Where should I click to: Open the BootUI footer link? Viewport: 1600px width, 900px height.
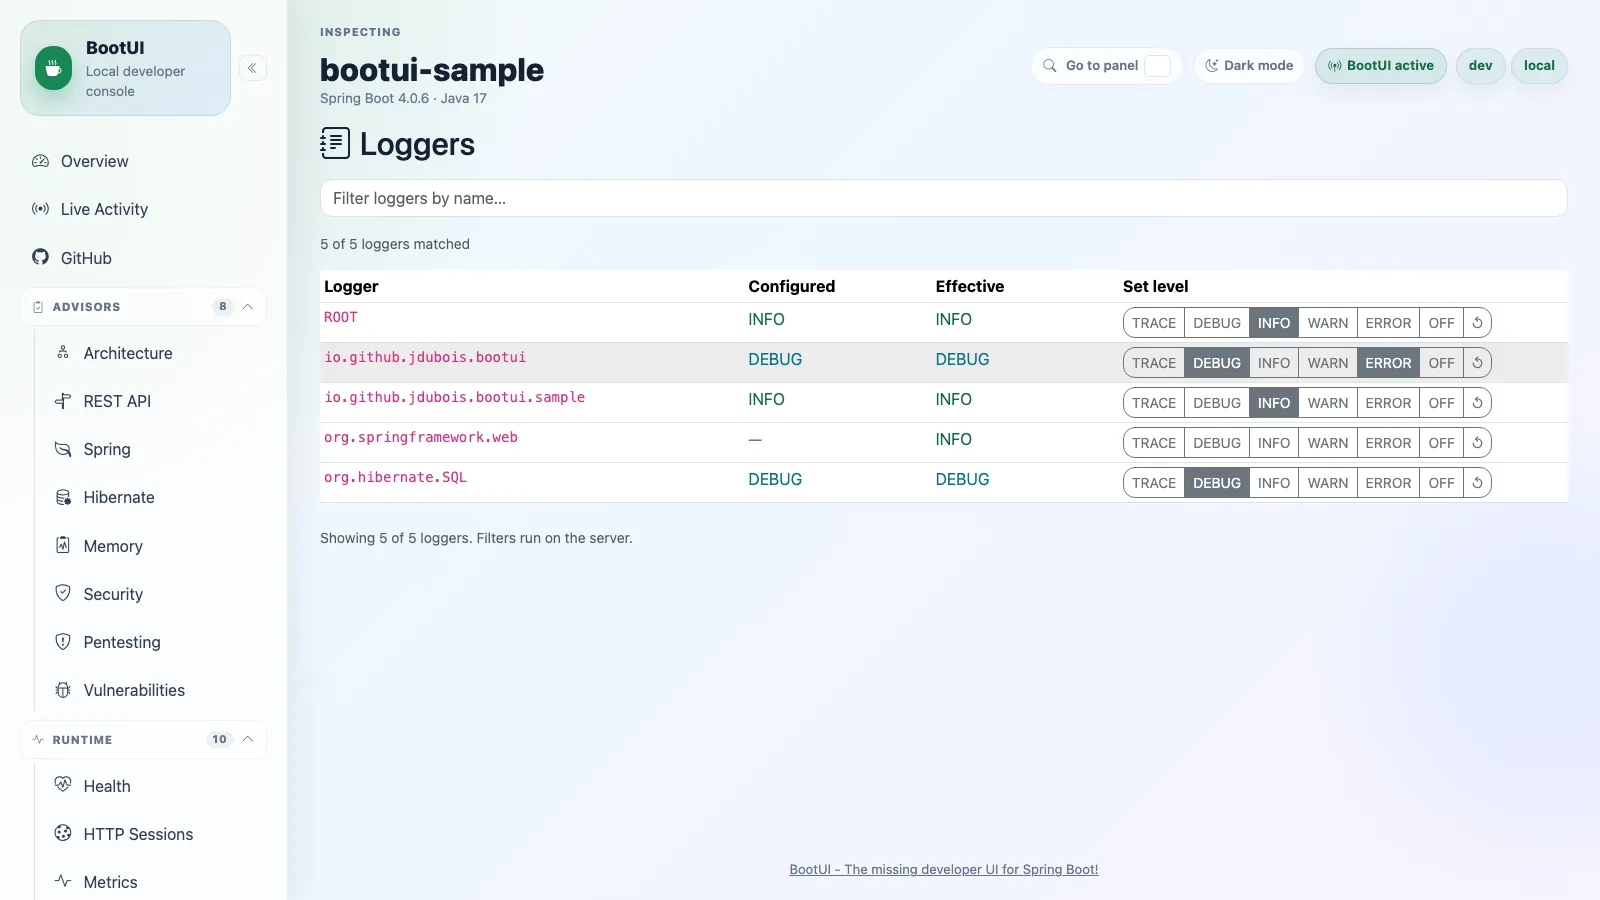click(943, 869)
